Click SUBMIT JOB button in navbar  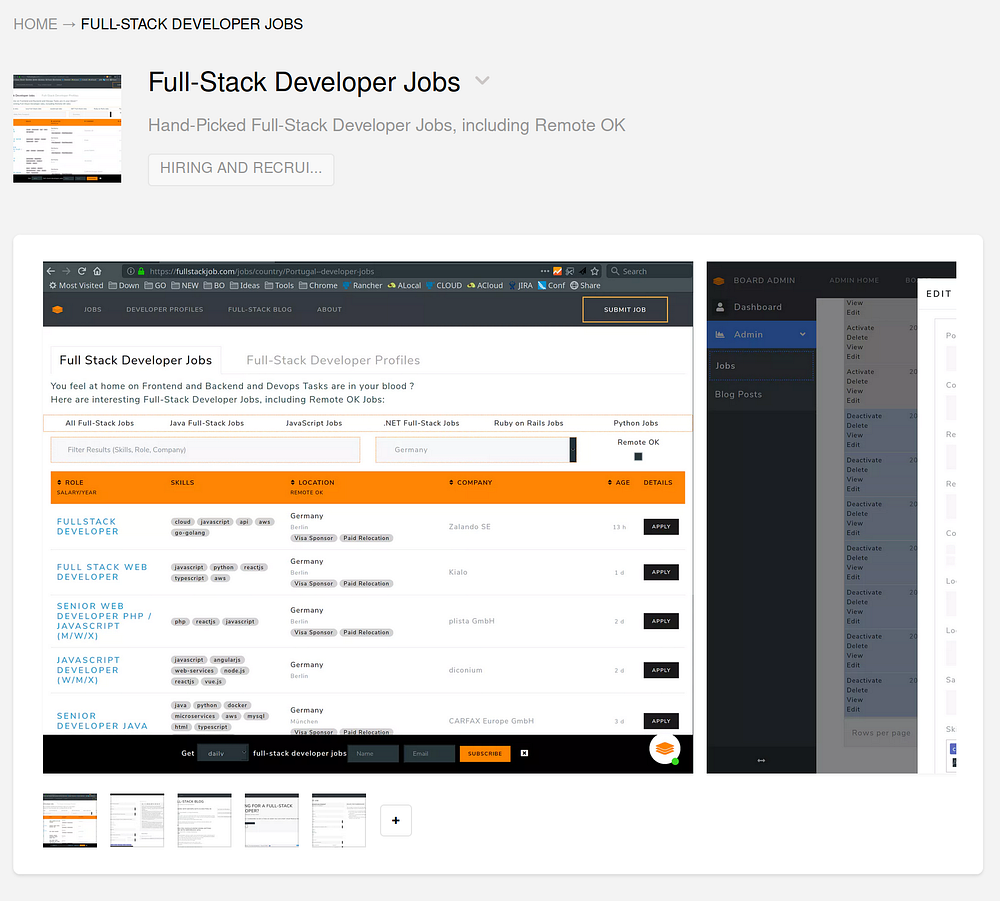tap(625, 309)
